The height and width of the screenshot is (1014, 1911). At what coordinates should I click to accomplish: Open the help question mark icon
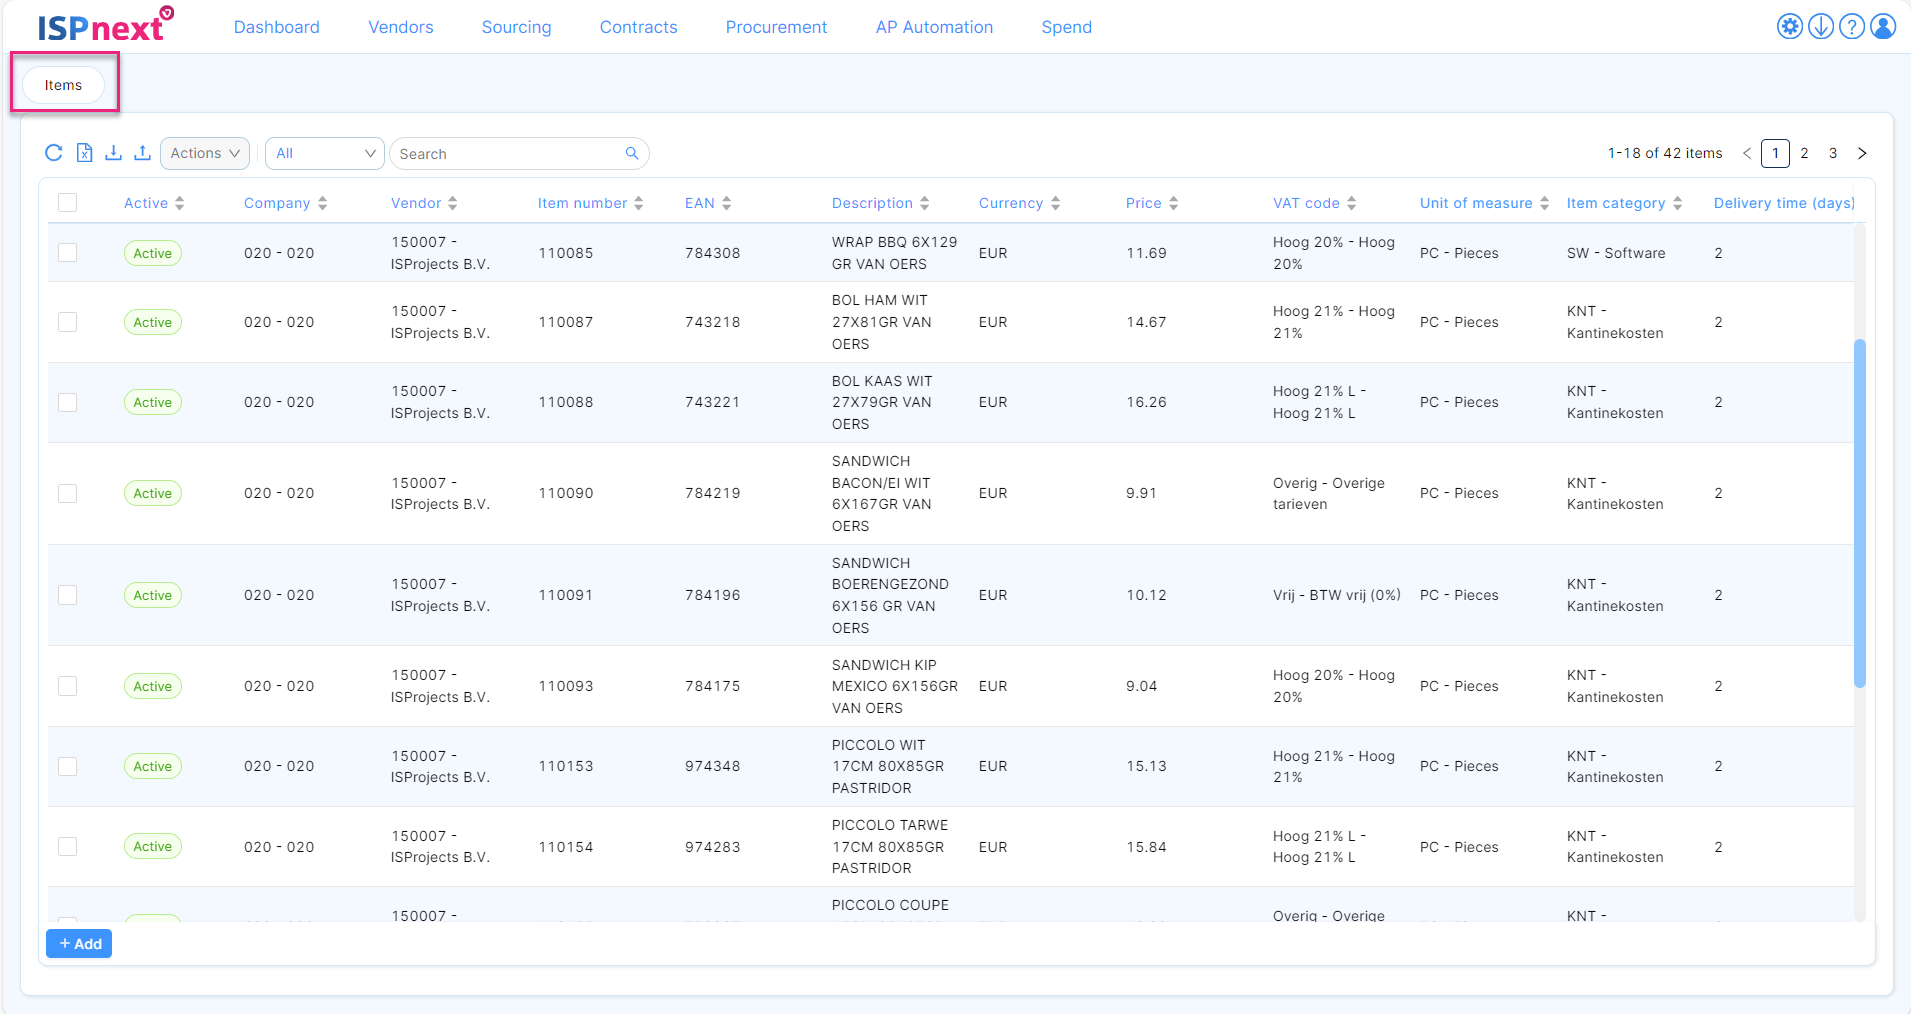point(1852,26)
